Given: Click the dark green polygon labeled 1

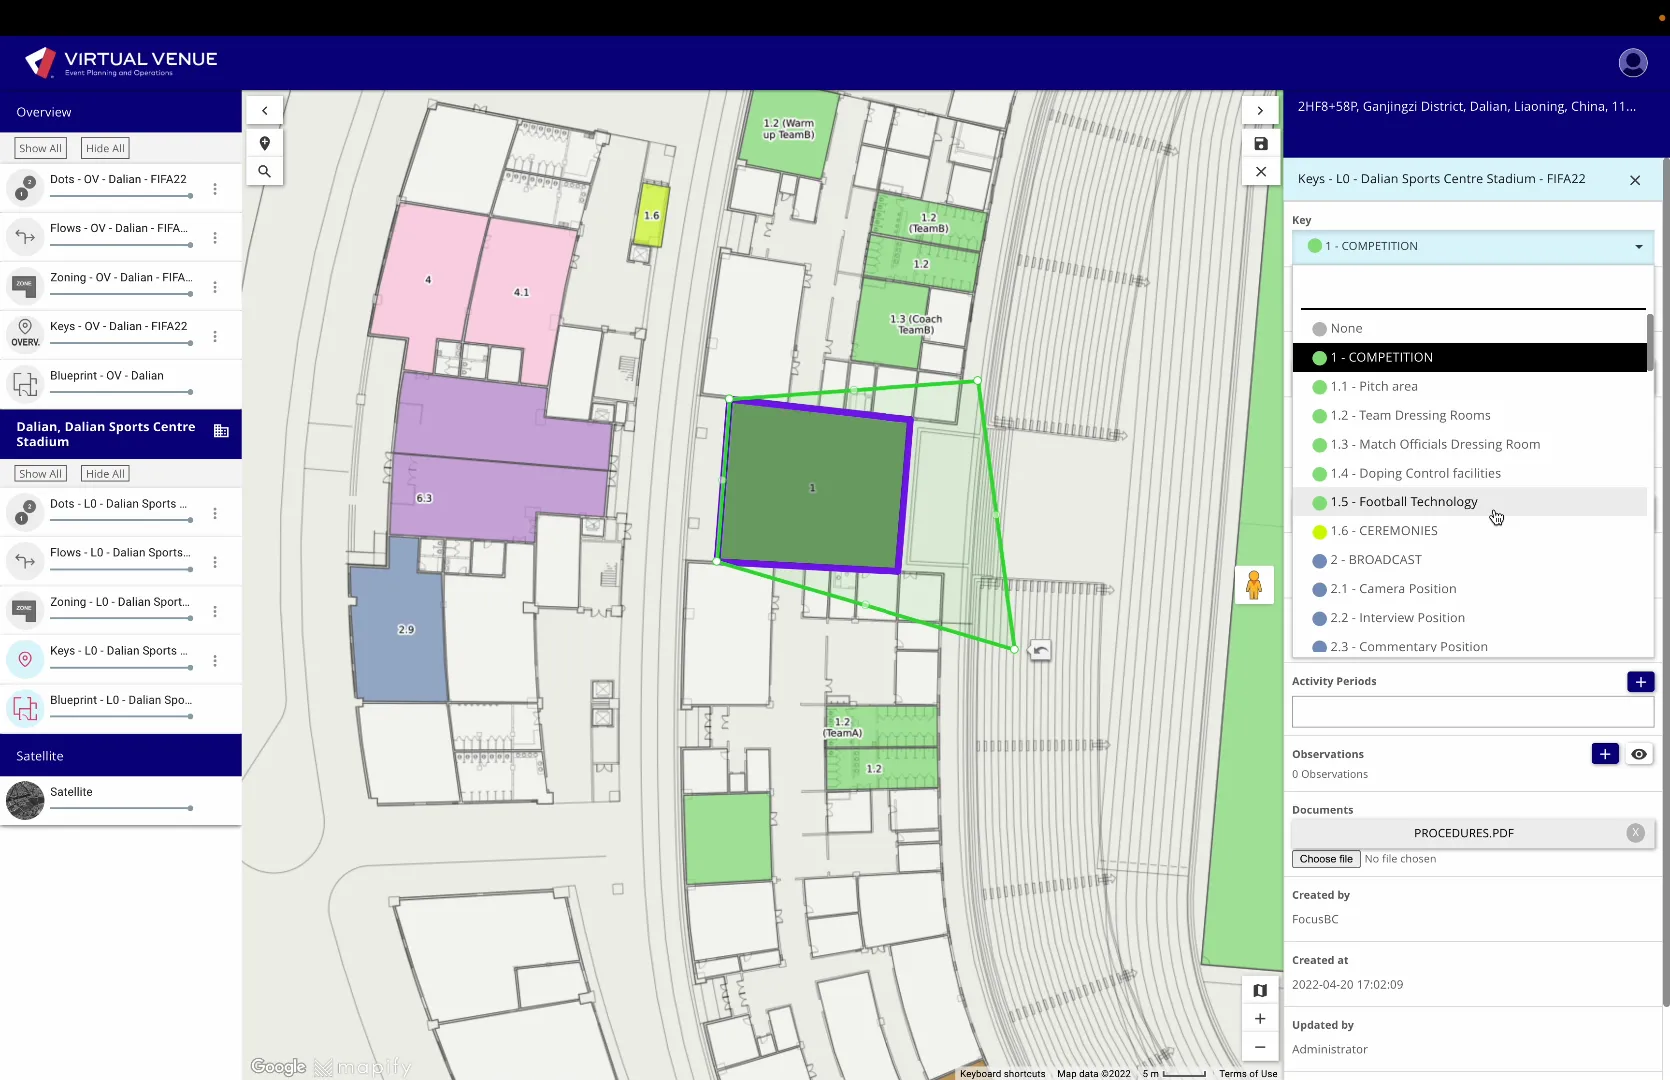Looking at the screenshot, I should [x=812, y=487].
